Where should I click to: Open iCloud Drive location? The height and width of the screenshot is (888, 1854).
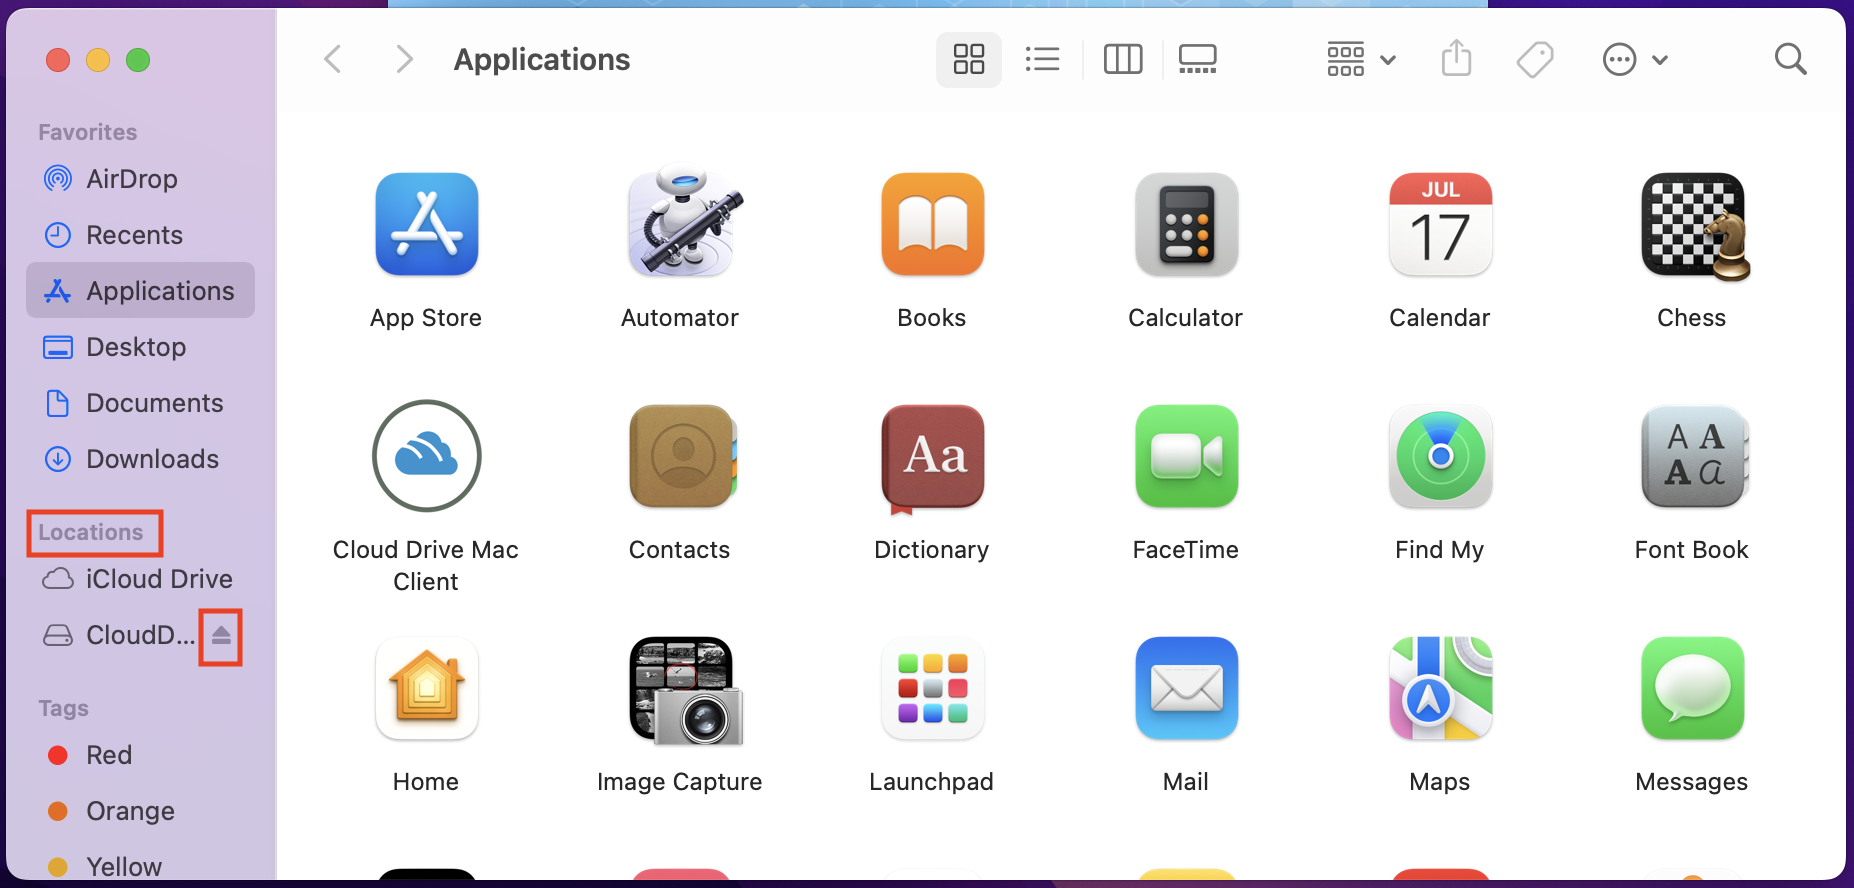click(x=140, y=579)
